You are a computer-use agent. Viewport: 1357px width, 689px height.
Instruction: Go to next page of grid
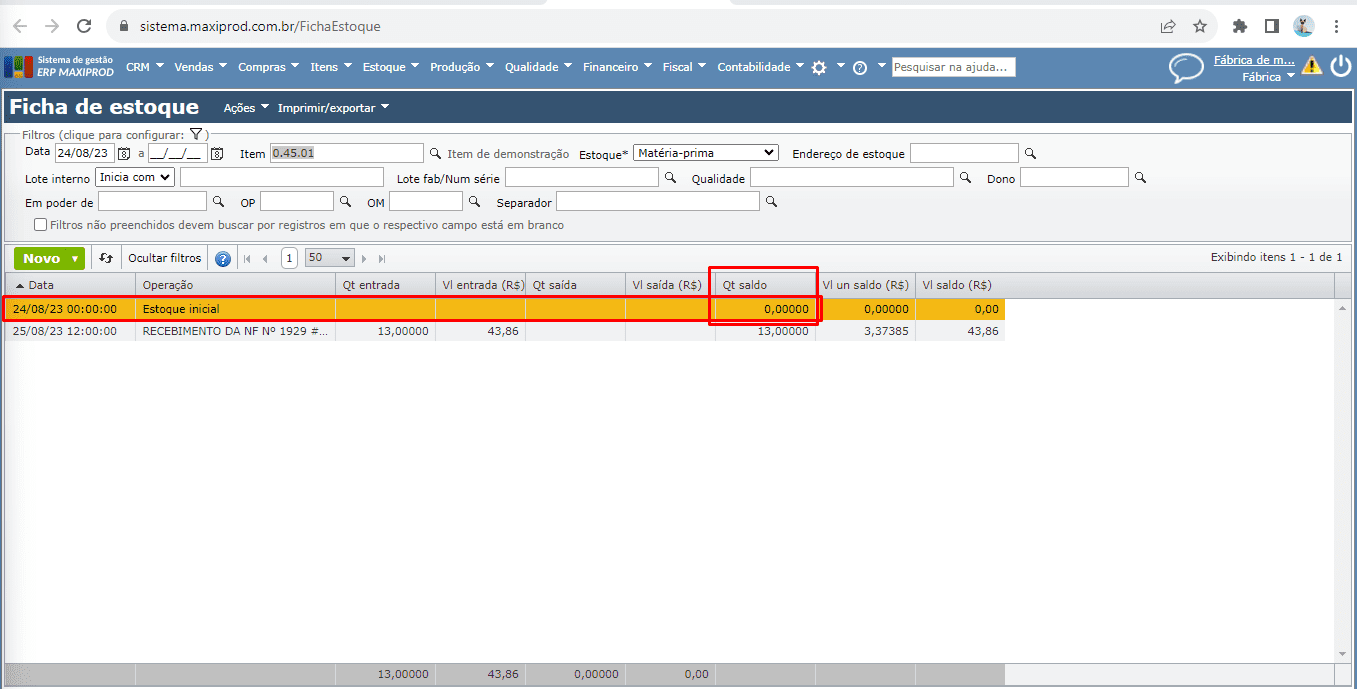coord(364,259)
